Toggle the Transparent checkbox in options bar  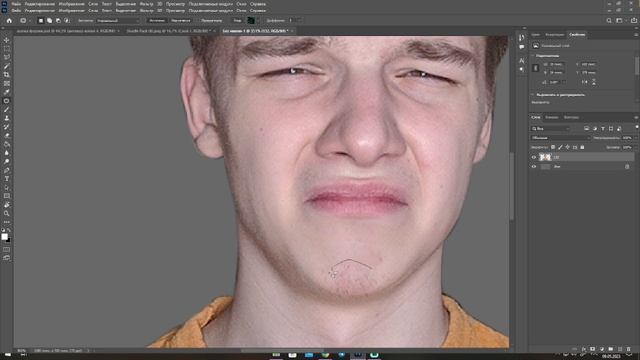[211, 20]
